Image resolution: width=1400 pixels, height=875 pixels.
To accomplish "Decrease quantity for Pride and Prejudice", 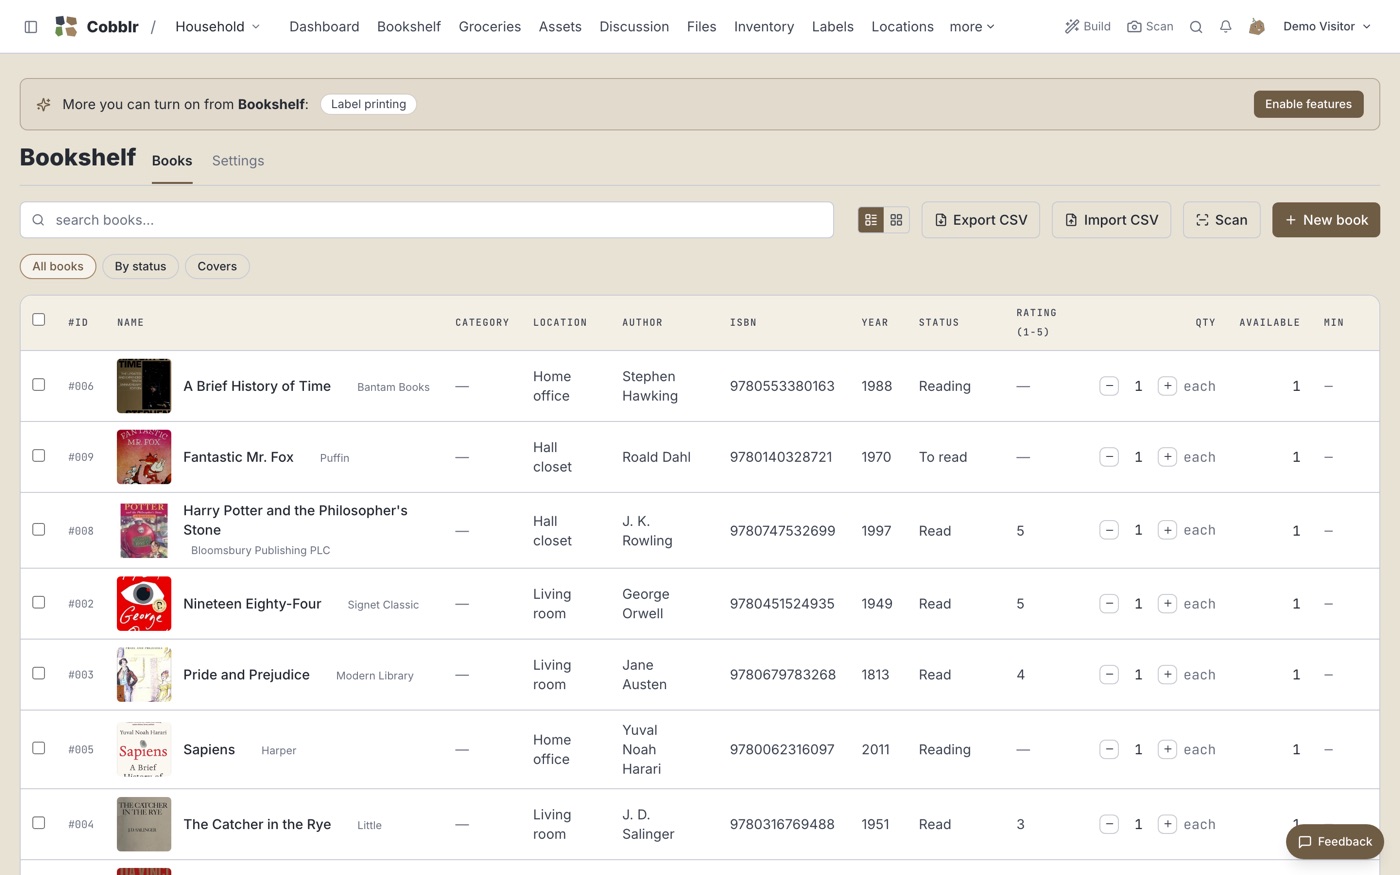I will pyautogui.click(x=1109, y=675).
